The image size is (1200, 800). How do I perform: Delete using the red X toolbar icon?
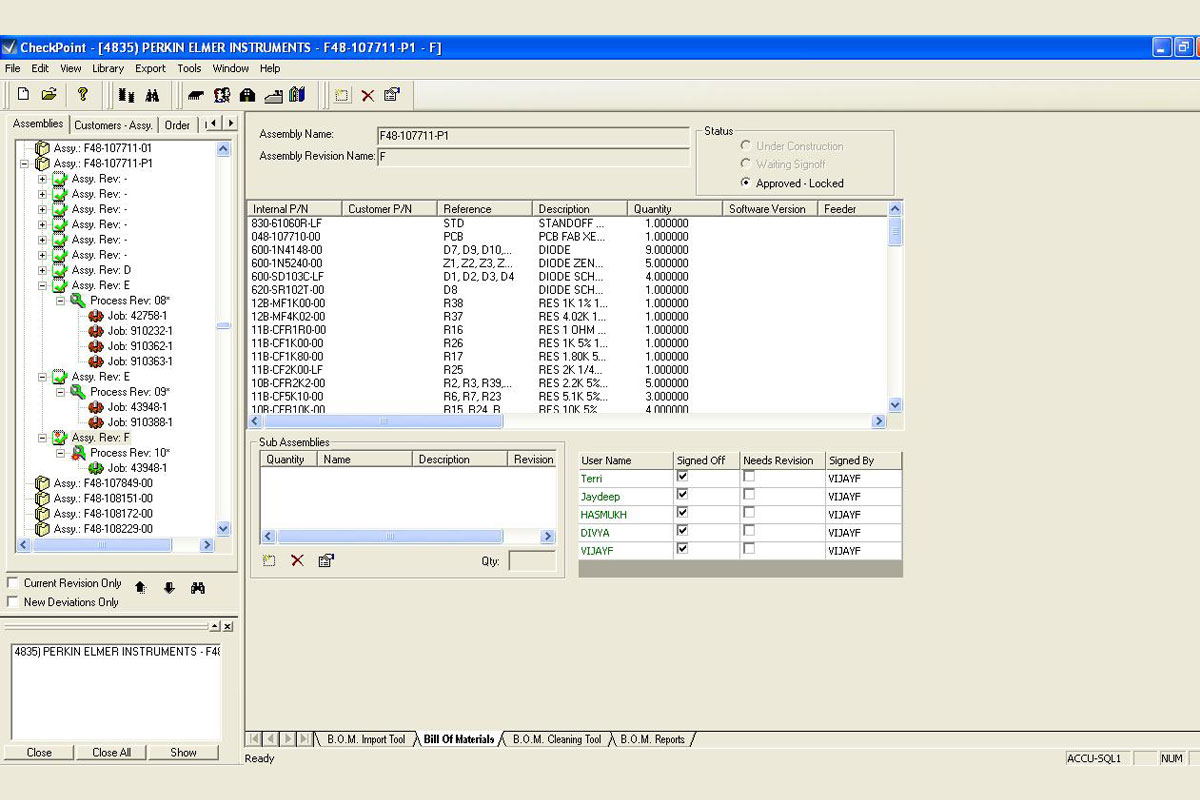point(366,95)
